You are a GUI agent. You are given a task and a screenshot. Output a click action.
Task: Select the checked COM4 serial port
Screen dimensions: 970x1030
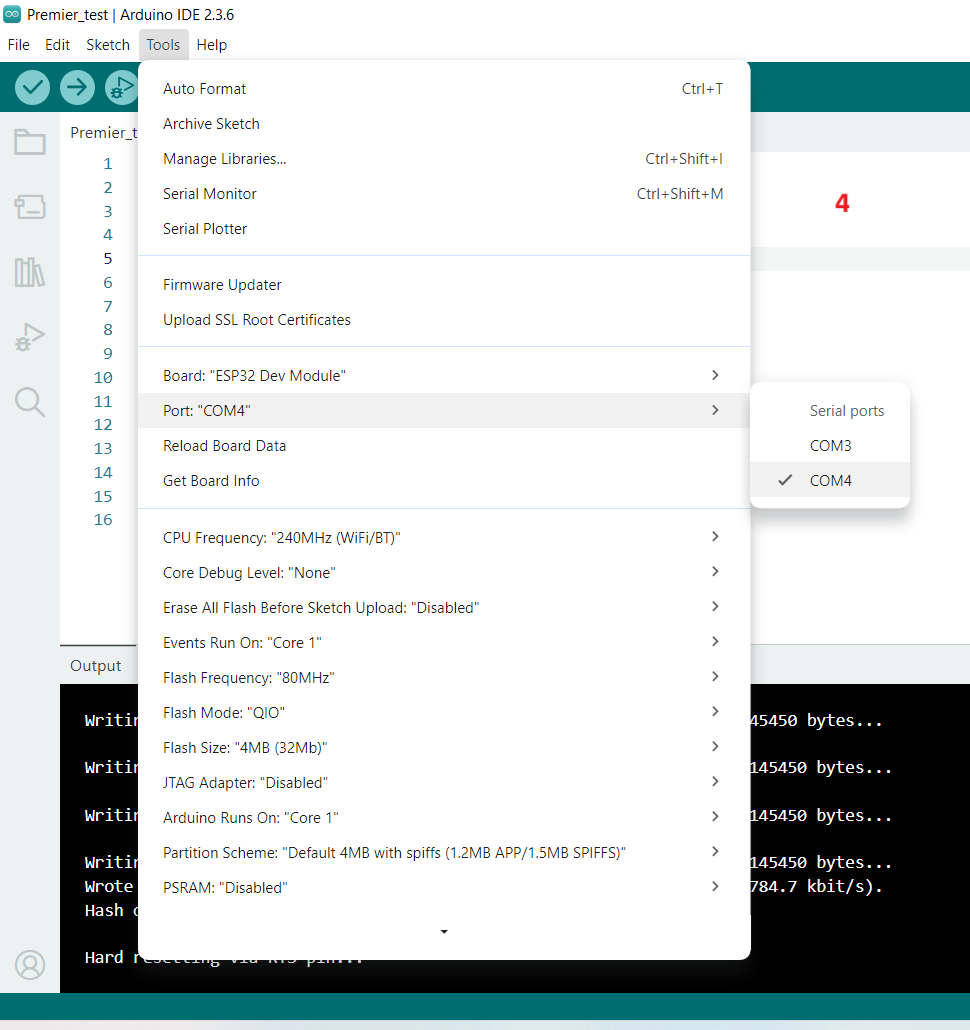coord(830,480)
